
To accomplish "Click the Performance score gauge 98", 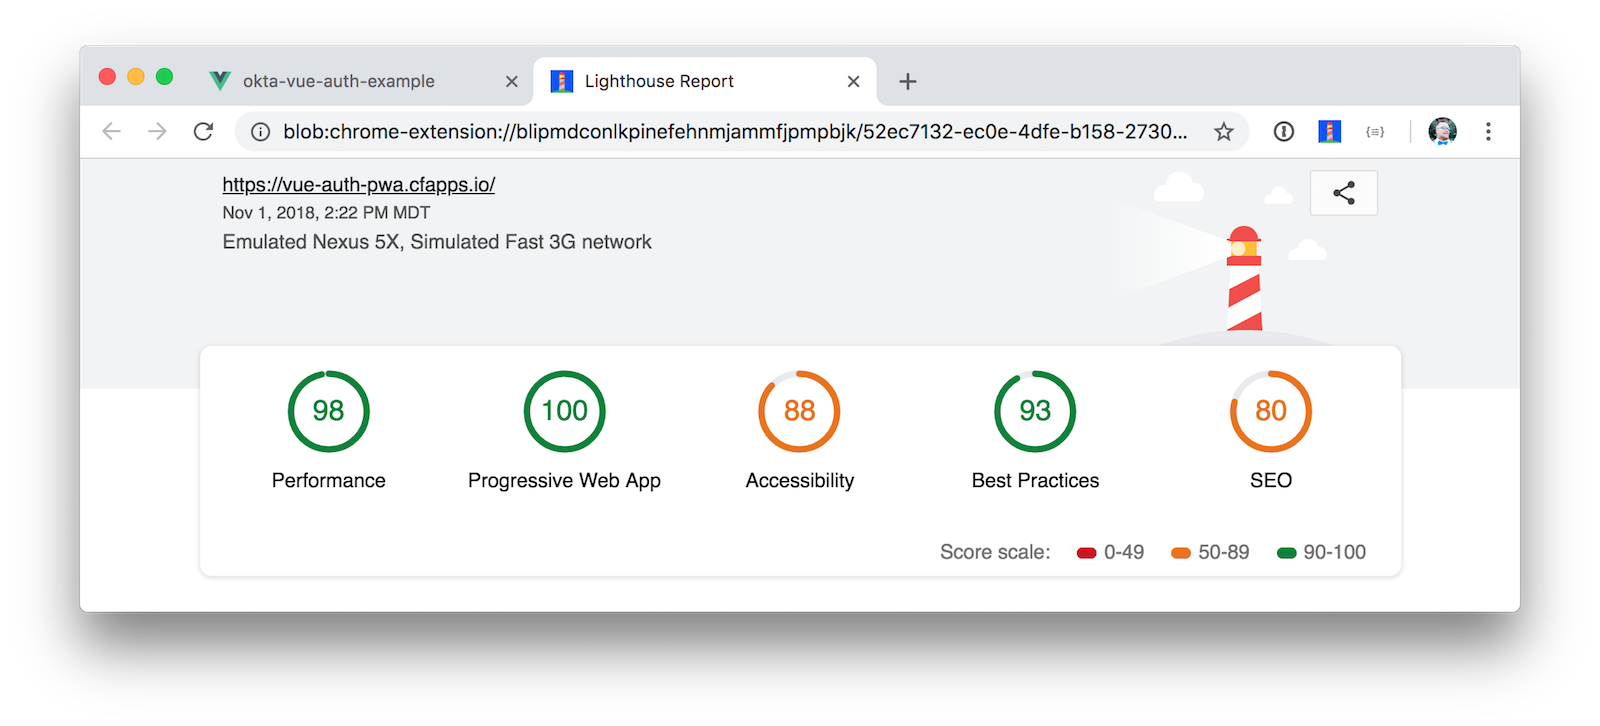I will (x=328, y=411).
